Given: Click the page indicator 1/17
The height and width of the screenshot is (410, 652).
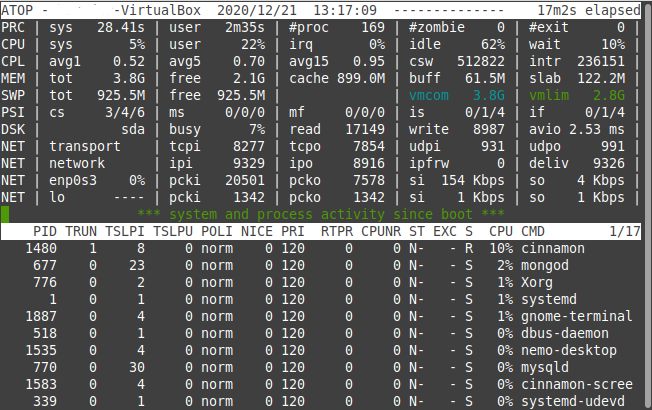Looking at the screenshot, I should coord(625,231).
